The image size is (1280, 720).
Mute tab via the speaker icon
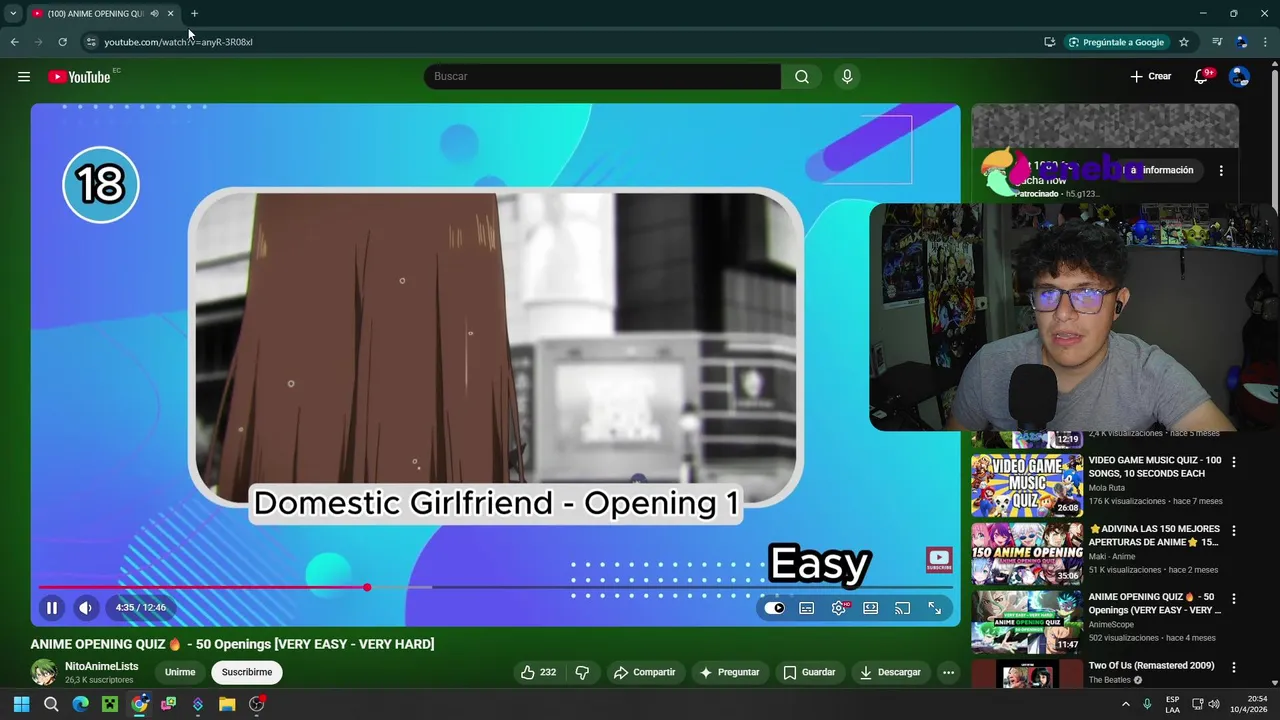coord(154,14)
